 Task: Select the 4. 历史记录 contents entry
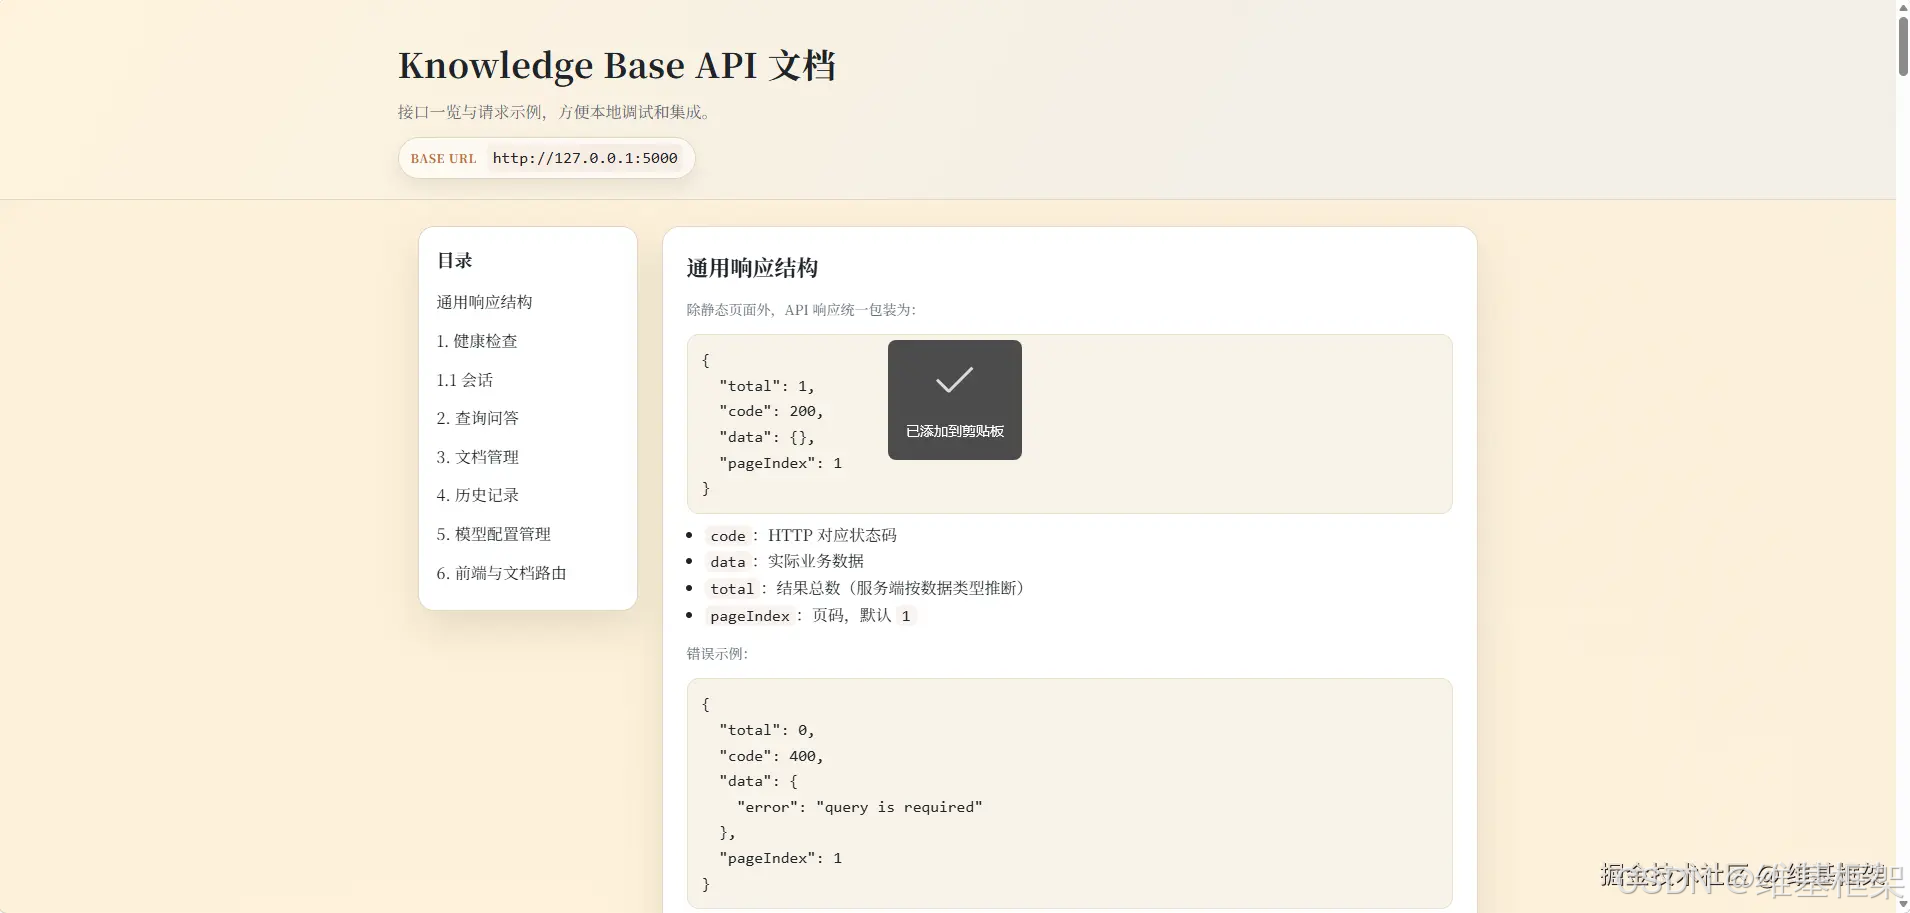click(477, 495)
